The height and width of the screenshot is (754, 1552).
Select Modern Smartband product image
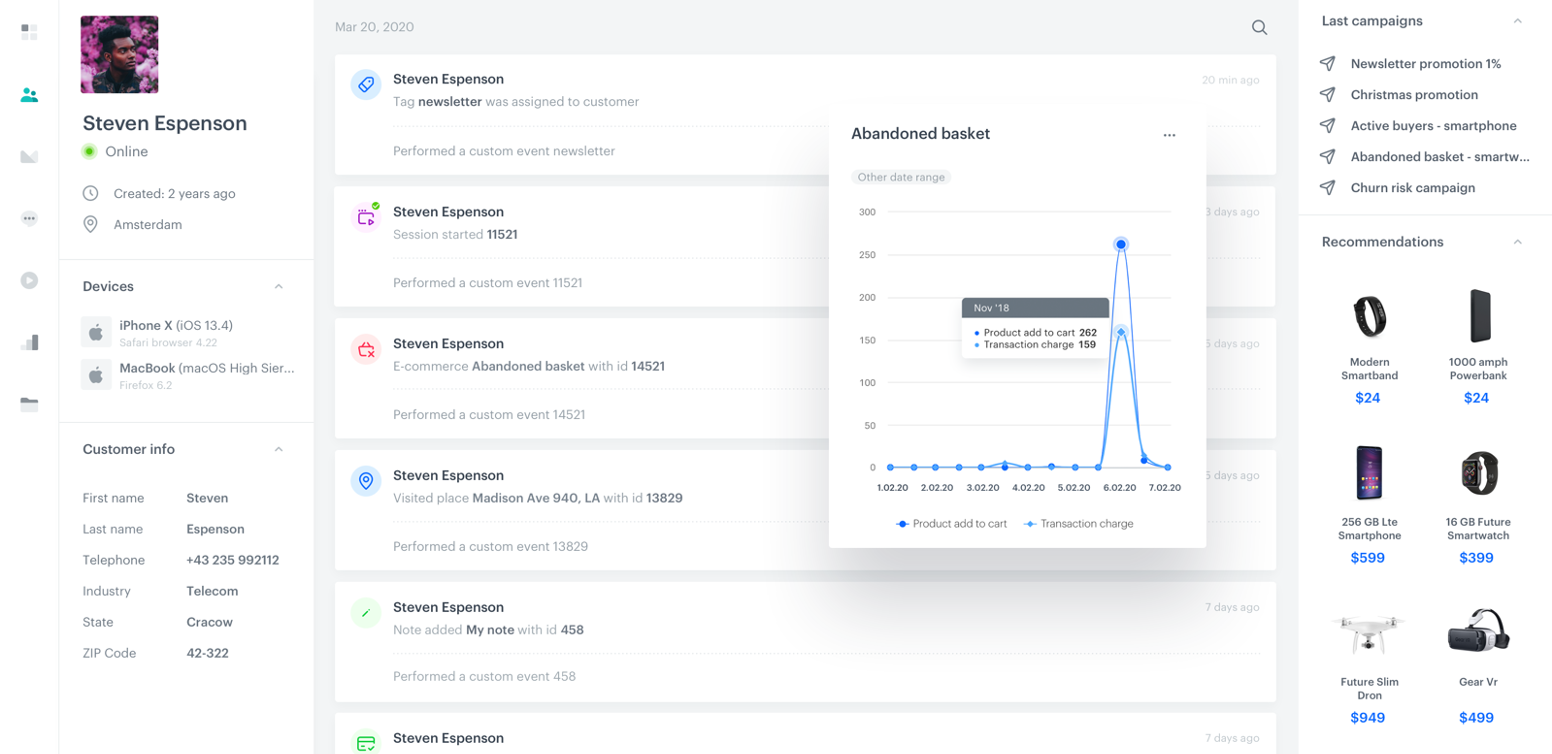[1368, 316]
